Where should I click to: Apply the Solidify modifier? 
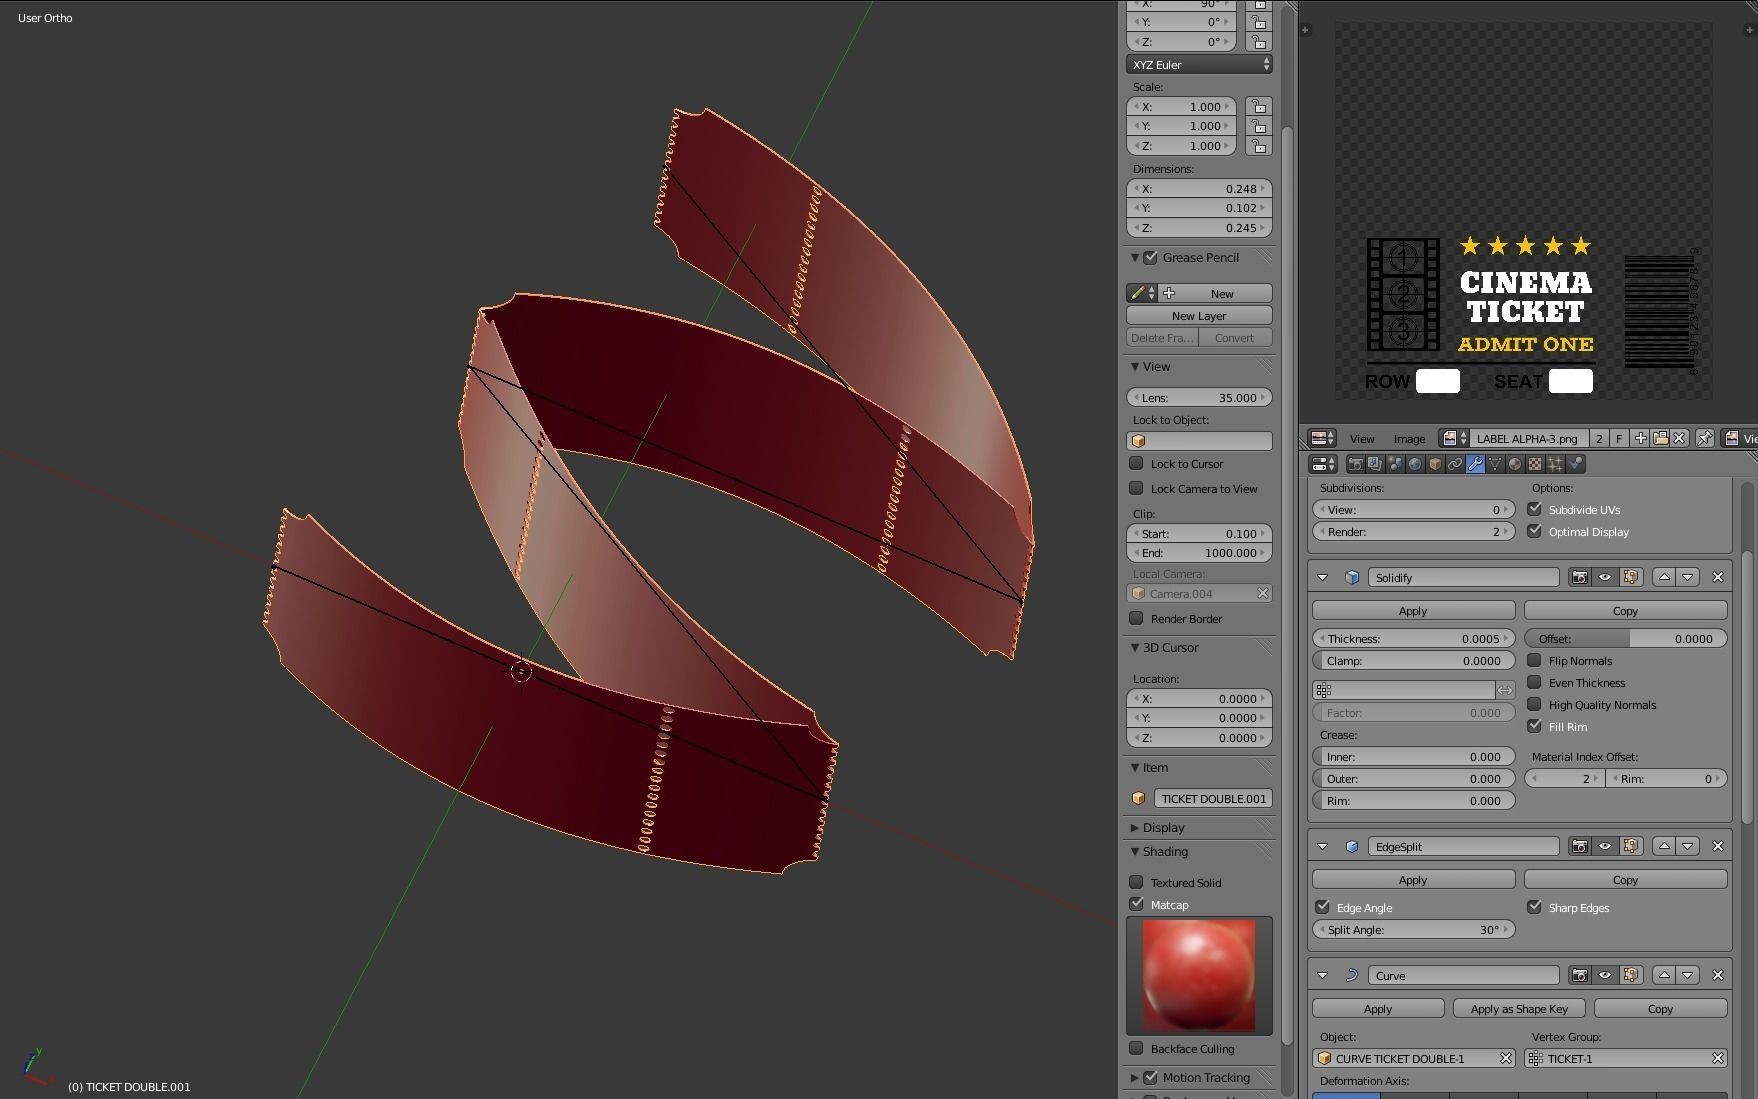click(x=1413, y=611)
